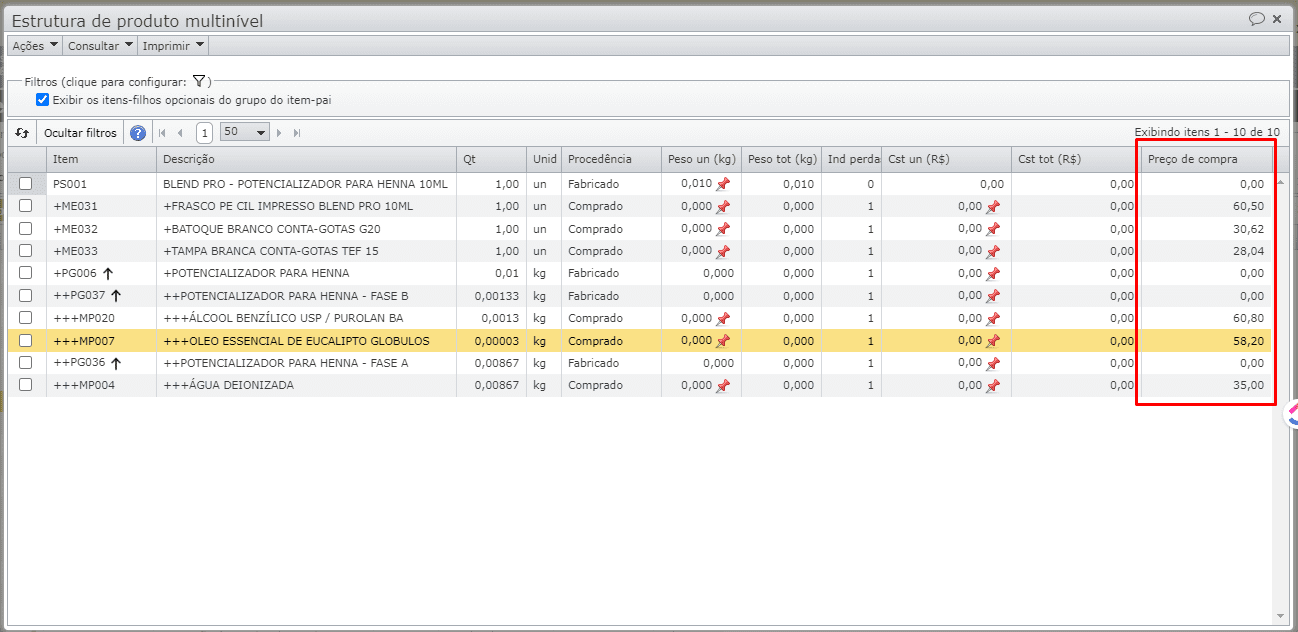This screenshot has height=632, width=1298.
Task: Check the +++MP007 row checkbox
Action: point(25,340)
